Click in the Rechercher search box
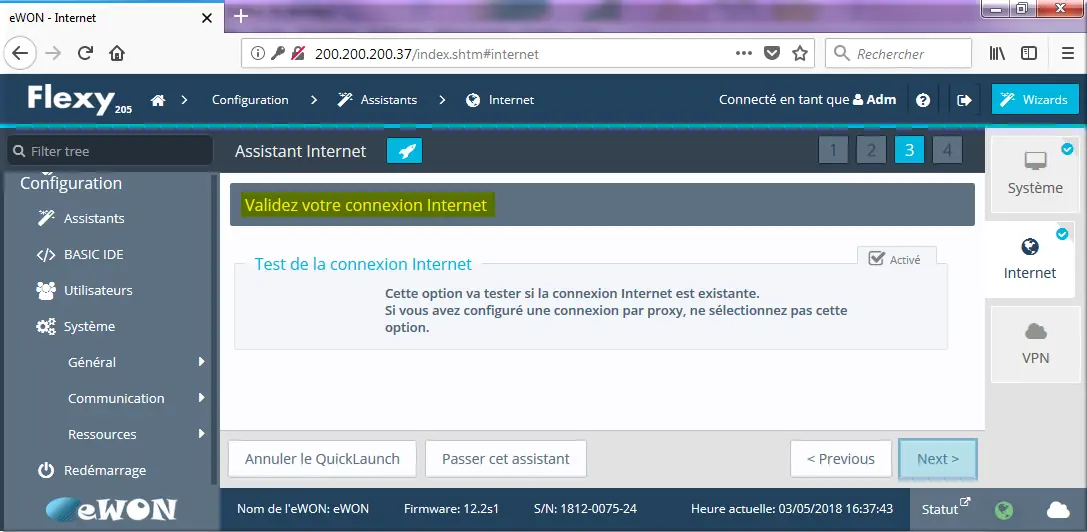The image size is (1087, 532). [898, 53]
